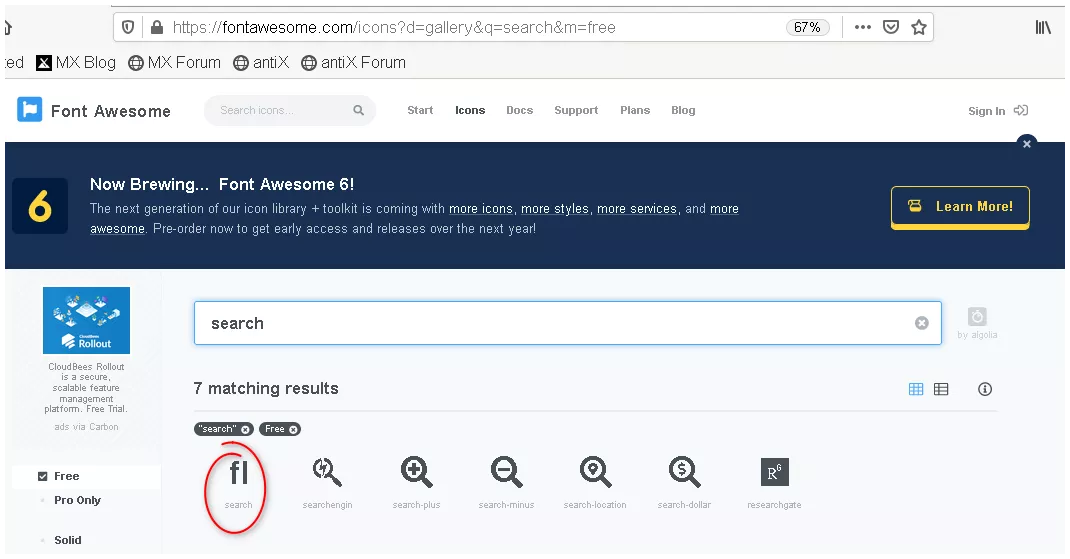Open MX Forum bookmark
This screenshot has width=1070, height=559.
(x=175, y=63)
